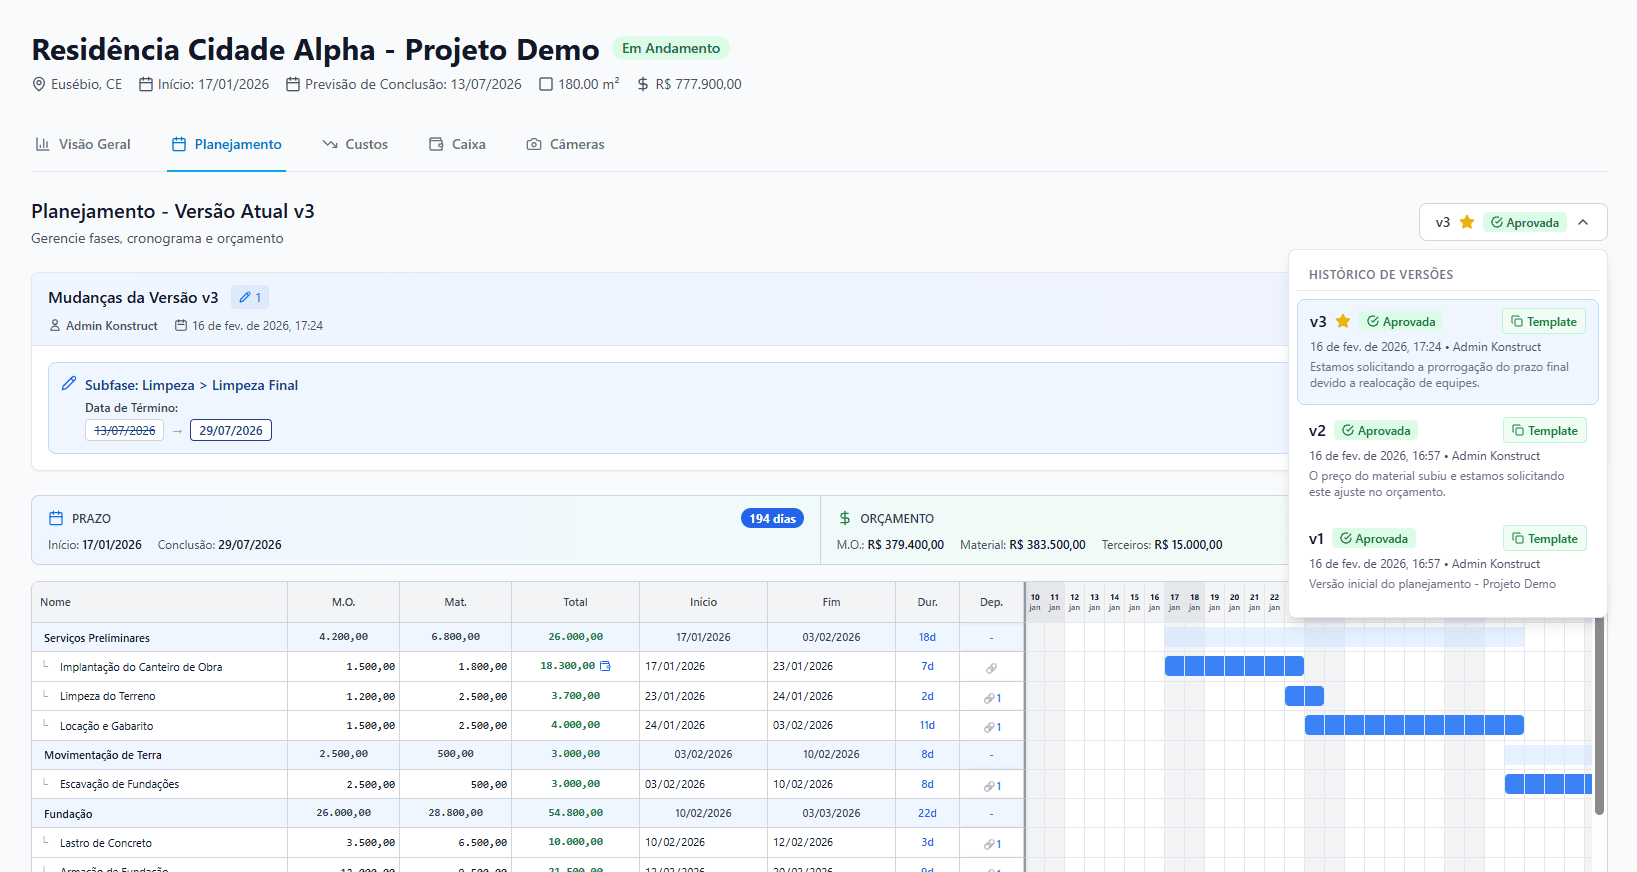Click the pencil changes badge next to Mudanças da Versão v3
The height and width of the screenshot is (872, 1637).
click(250, 298)
